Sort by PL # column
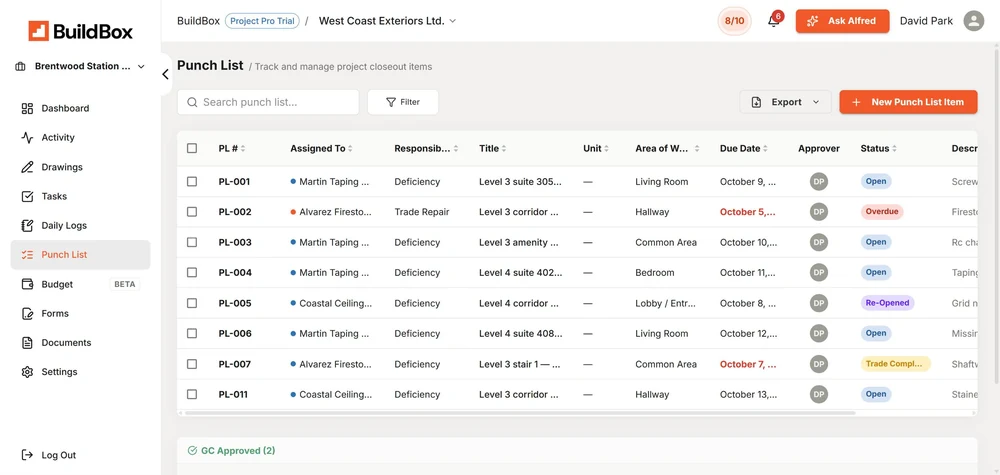This screenshot has height=475, width=1000. click(x=232, y=149)
